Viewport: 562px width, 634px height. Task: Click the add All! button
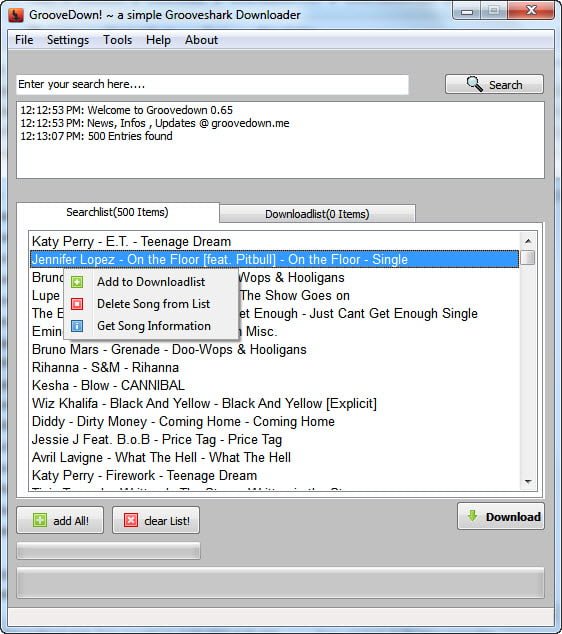click(60, 520)
